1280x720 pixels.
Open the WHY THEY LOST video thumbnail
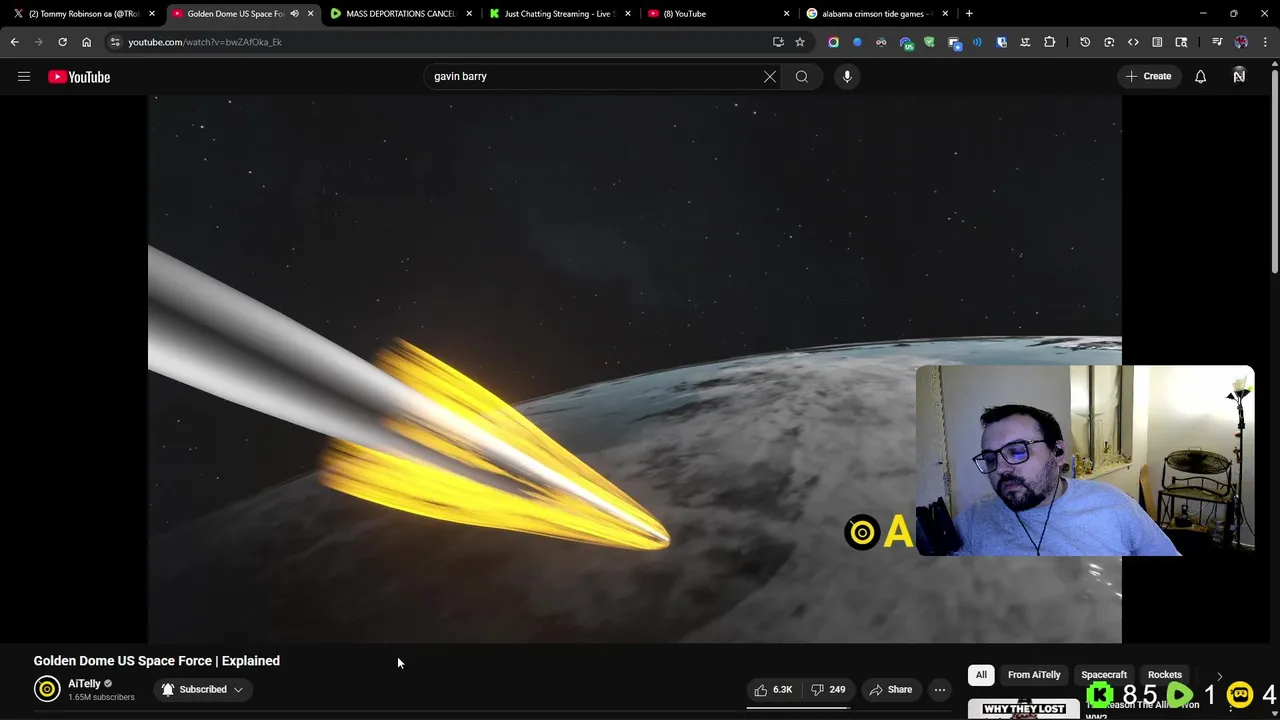(1023, 708)
